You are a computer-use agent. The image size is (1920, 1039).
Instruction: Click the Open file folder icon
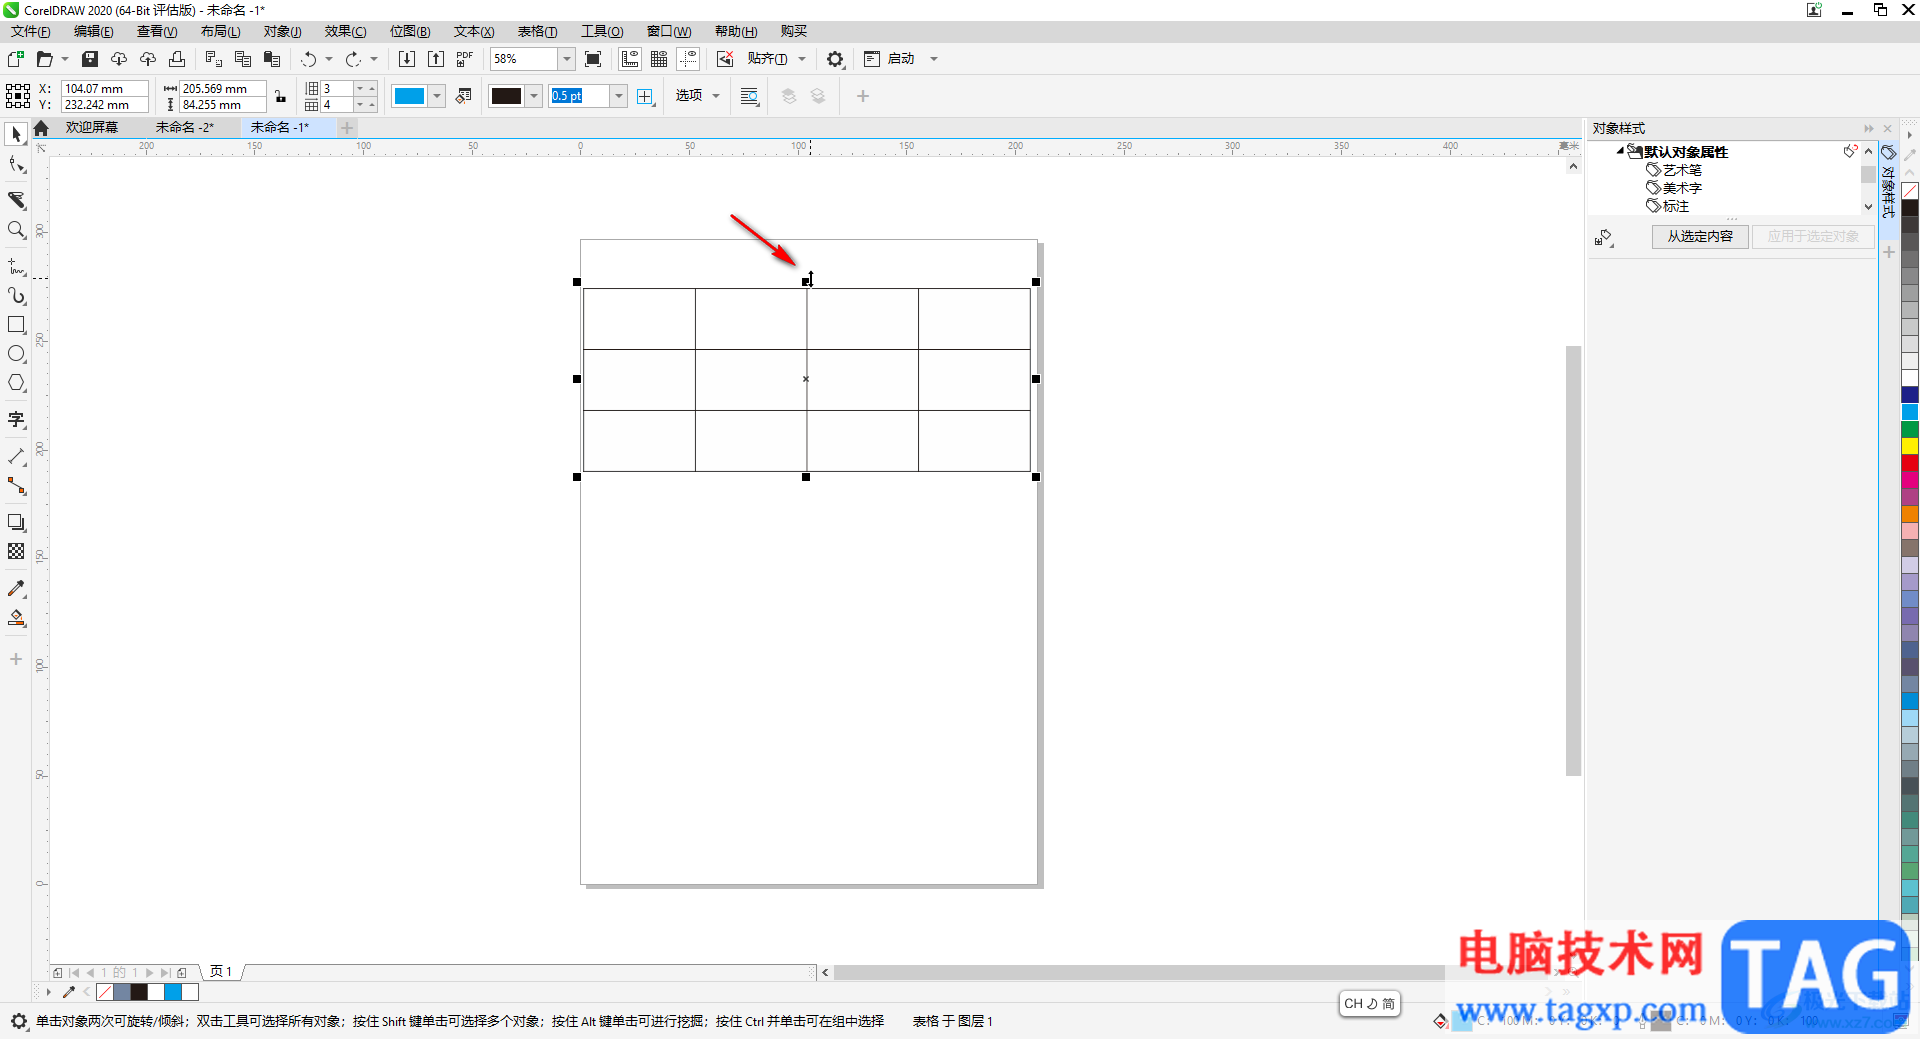pyautogui.click(x=44, y=59)
